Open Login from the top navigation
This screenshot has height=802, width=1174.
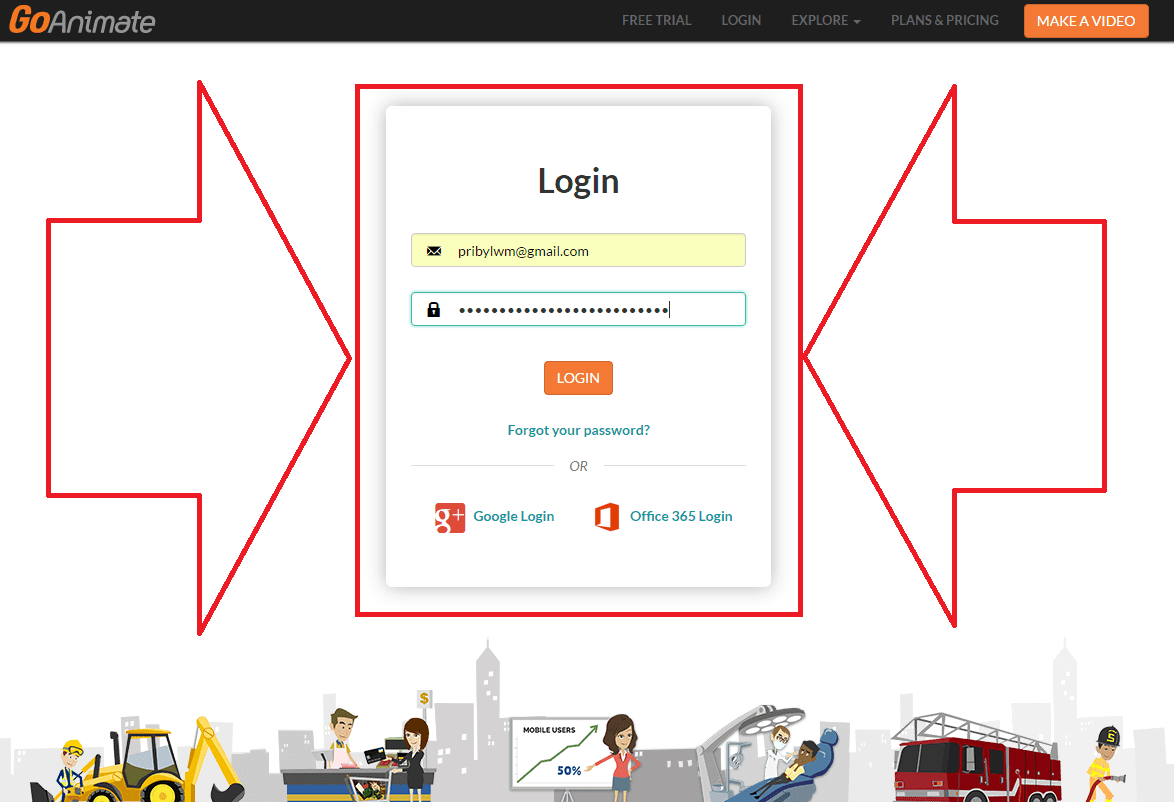point(741,20)
